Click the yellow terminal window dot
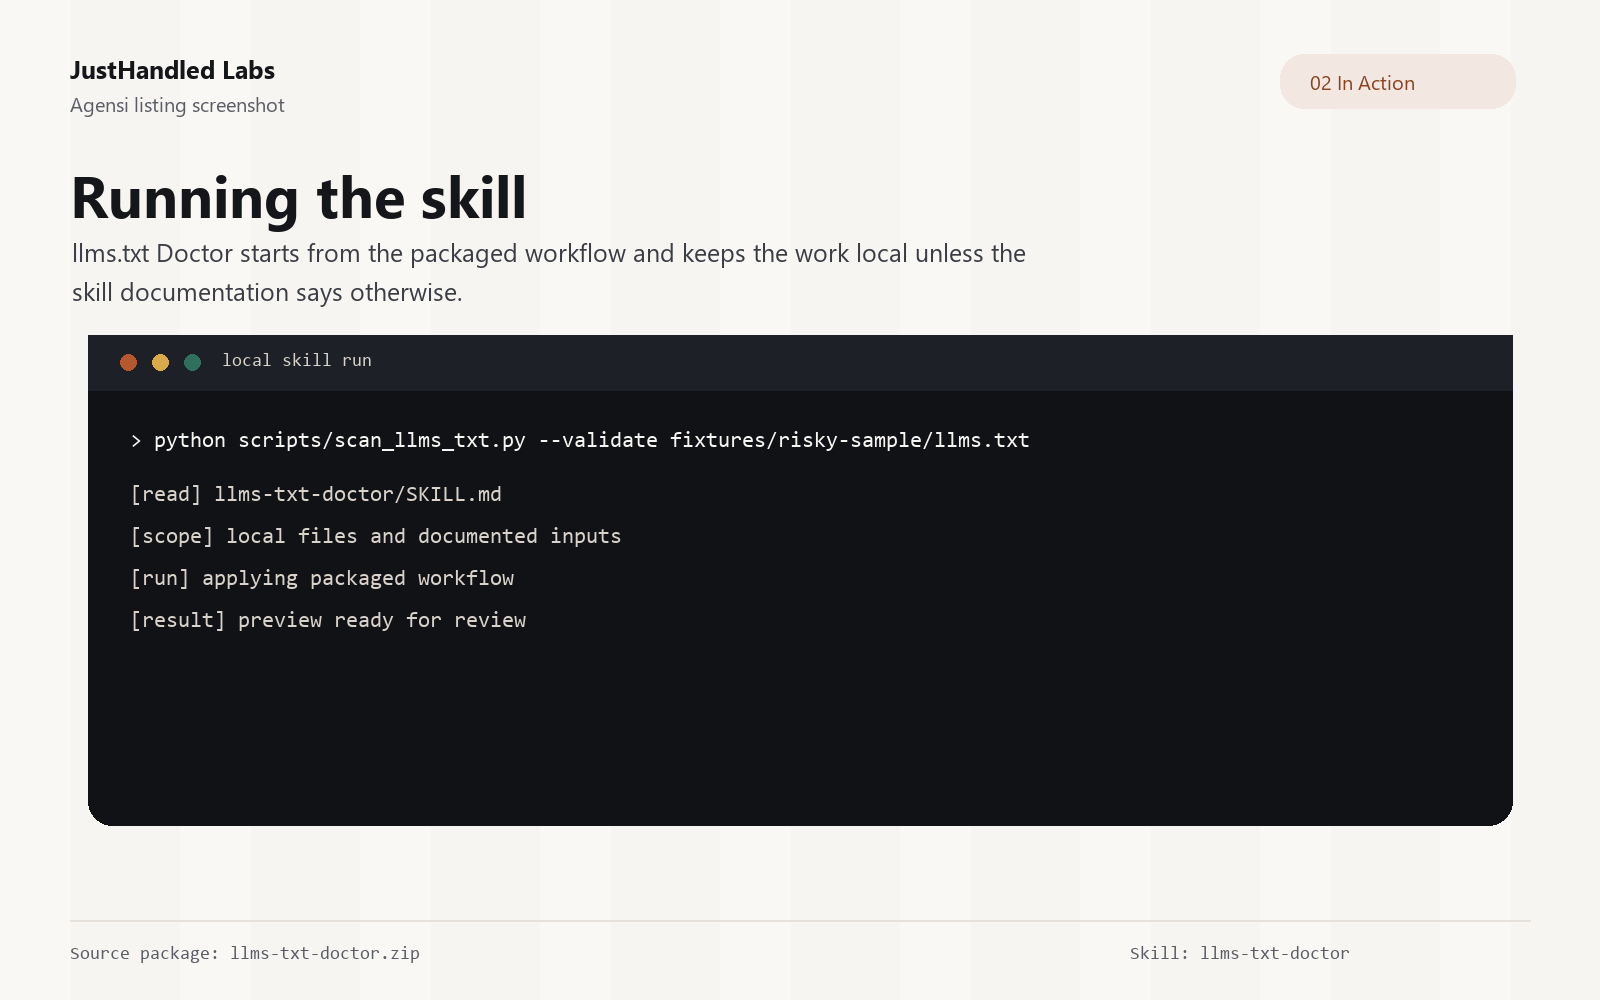Screen dimensions: 1600x1000 160,362
